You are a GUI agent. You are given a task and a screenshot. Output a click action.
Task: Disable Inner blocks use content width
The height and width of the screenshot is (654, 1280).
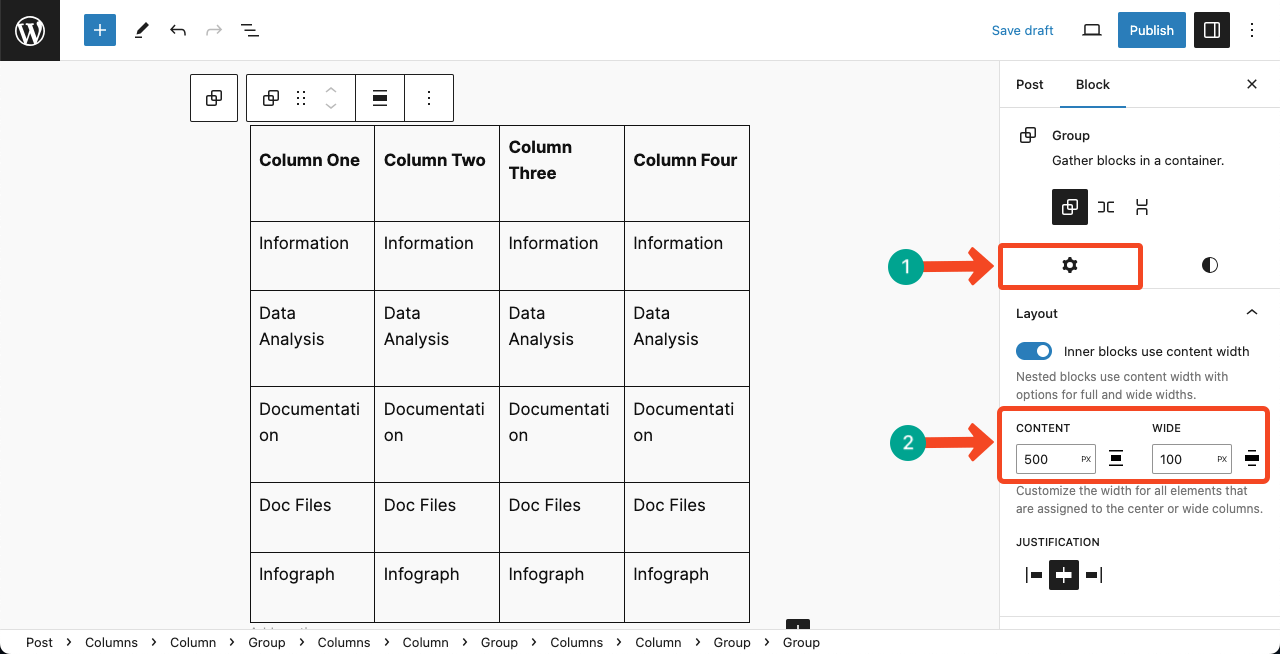(x=1034, y=351)
